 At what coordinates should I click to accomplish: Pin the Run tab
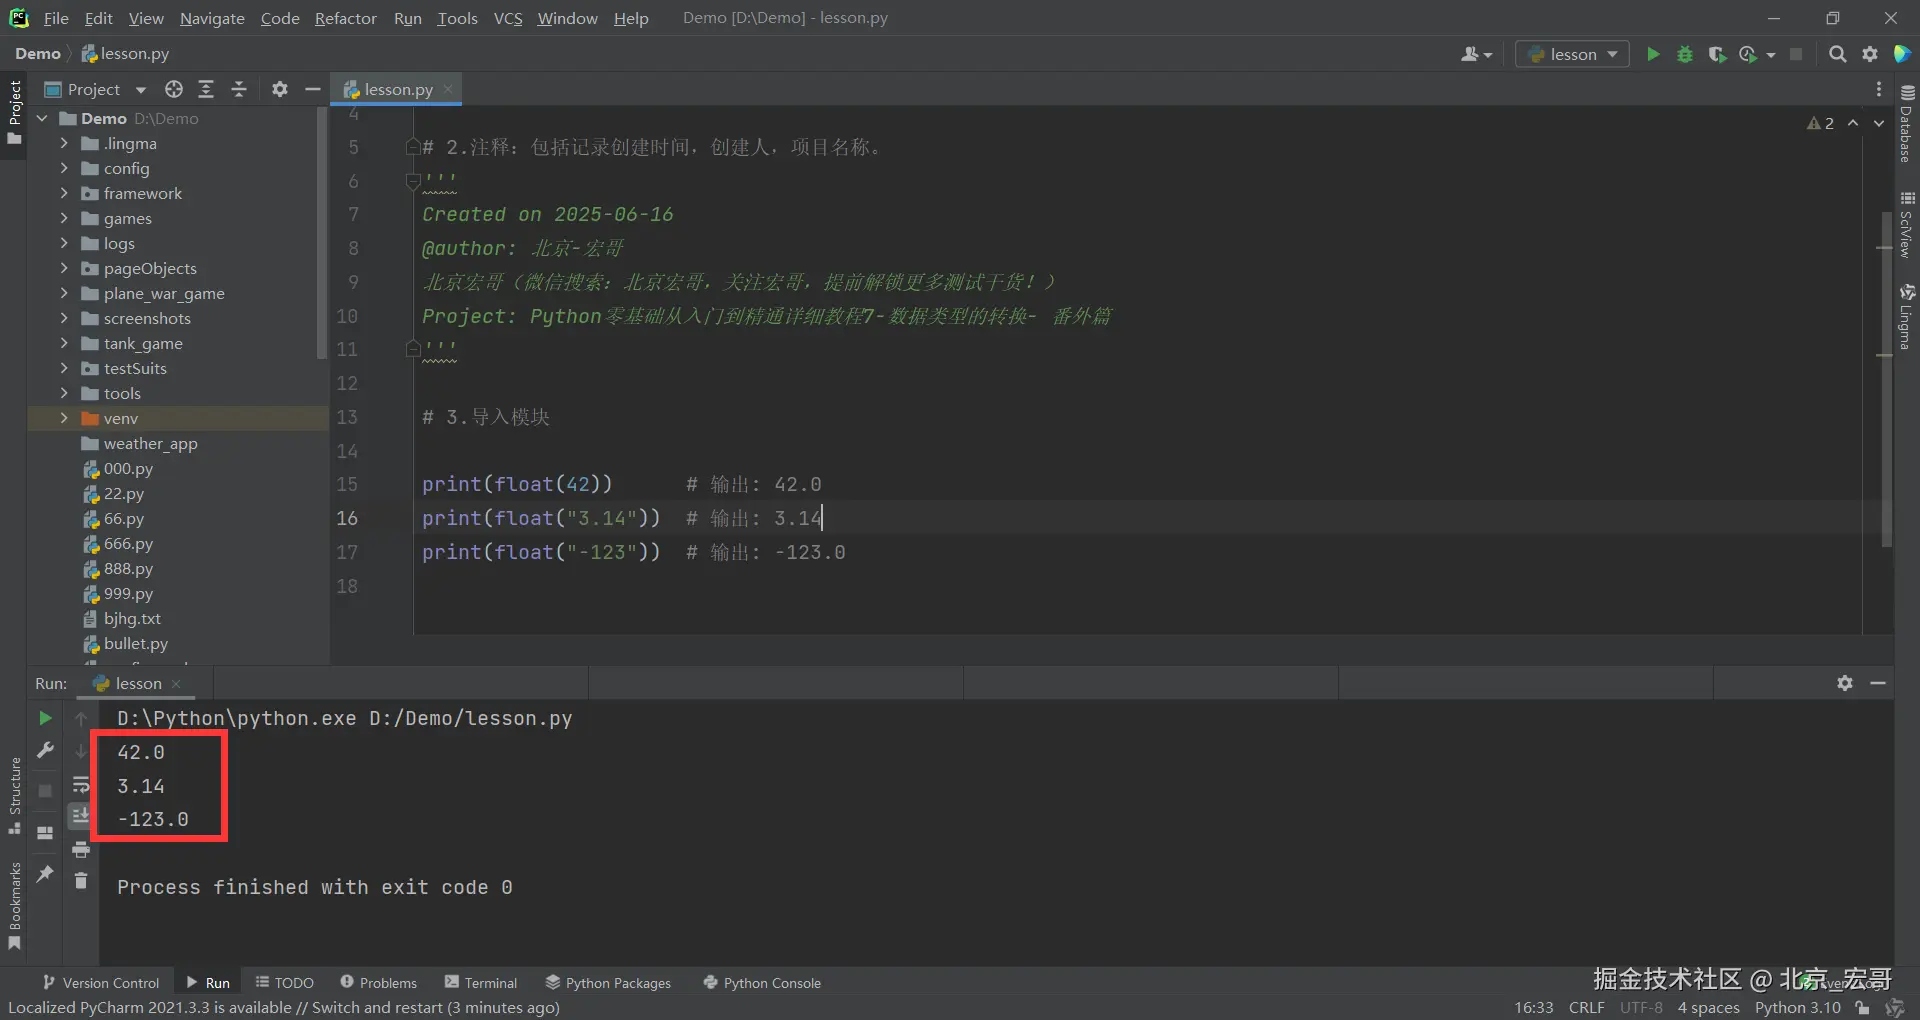(x=45, y=874)
